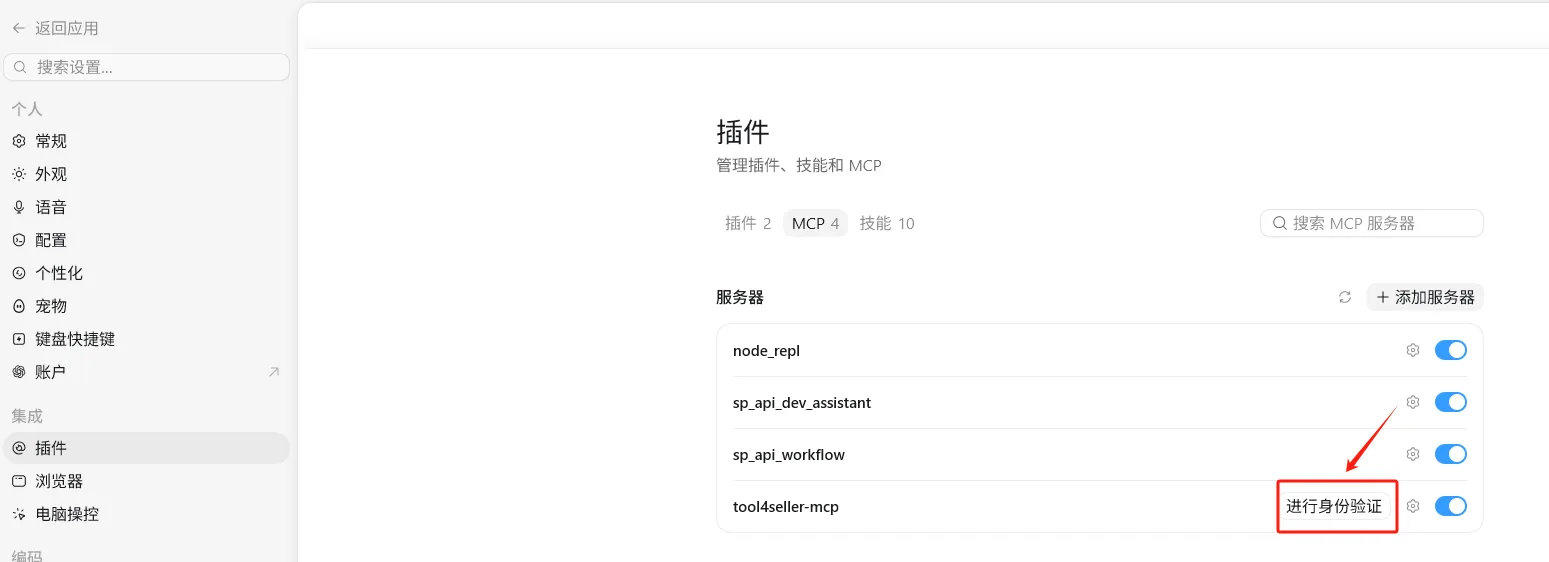The width and height of the screenshot is (1549, 562).
Task: Click the 账户 icon in sidebar
Action: (19, 372)
